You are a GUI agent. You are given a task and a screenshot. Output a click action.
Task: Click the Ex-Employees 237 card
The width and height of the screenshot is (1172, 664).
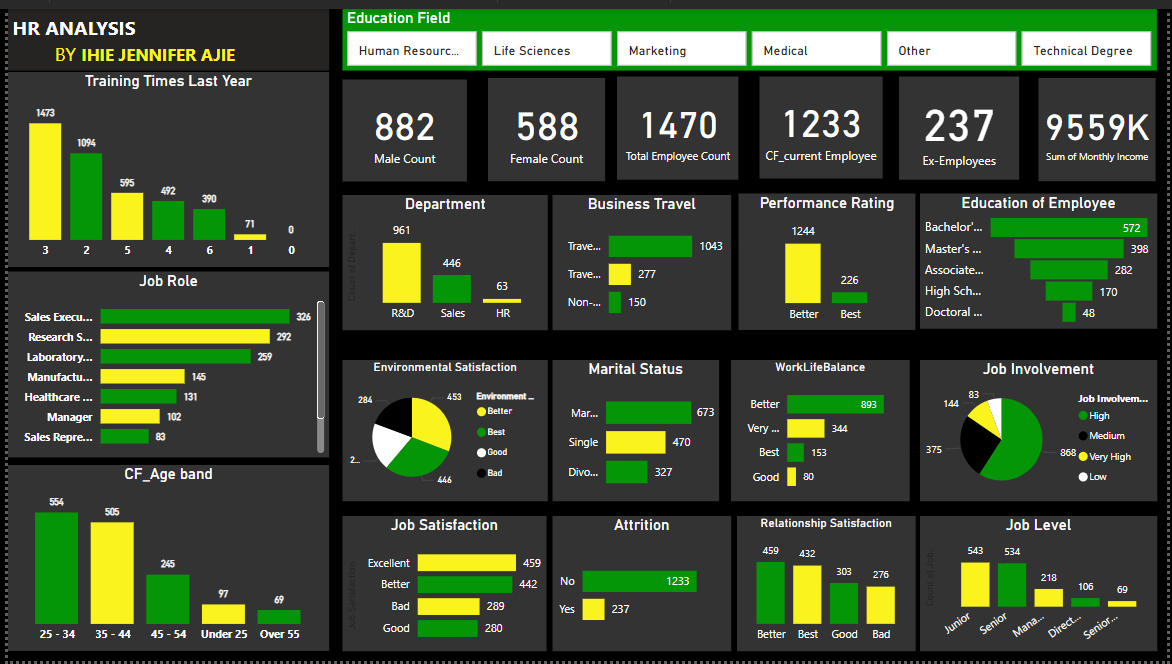(959, 130)
